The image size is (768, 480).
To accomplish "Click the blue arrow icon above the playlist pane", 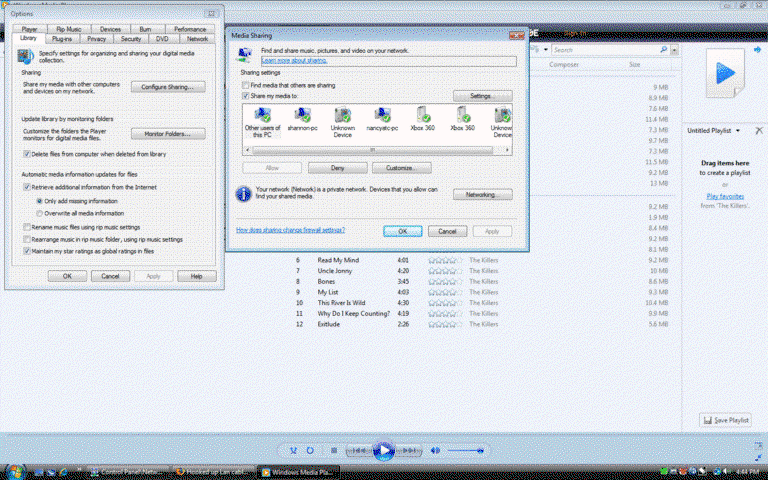I will pyautogui.click(x=757, y=50).
